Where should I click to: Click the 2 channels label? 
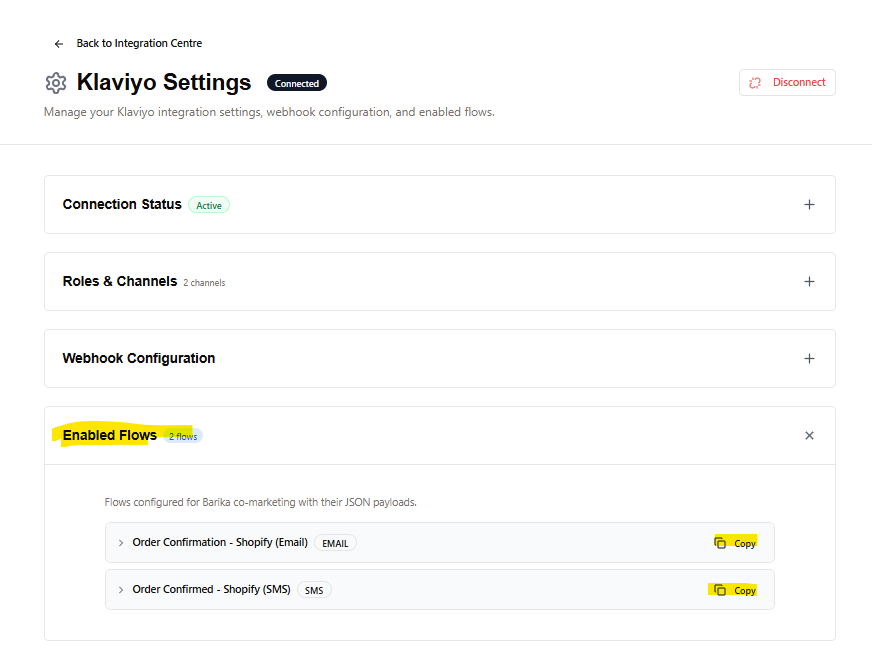click(x=204, y=282)
